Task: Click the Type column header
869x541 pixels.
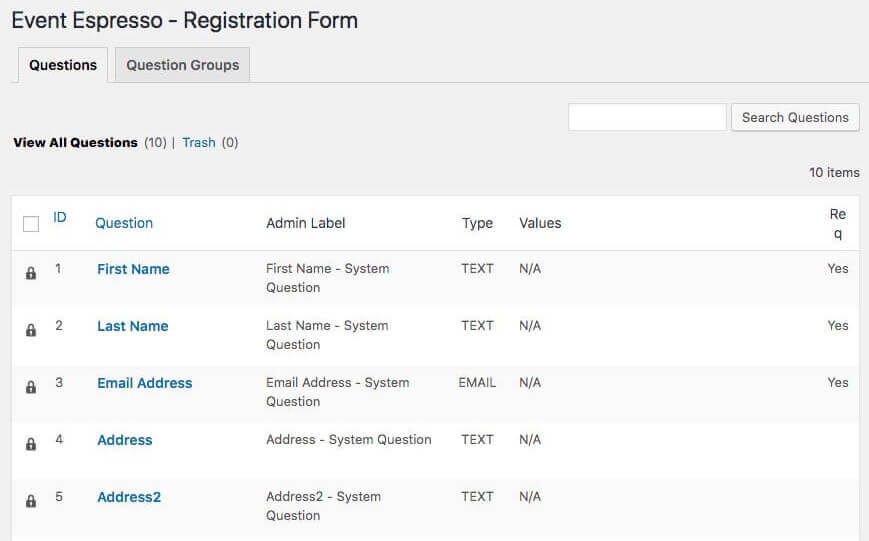Action: (x=477, y=223)
